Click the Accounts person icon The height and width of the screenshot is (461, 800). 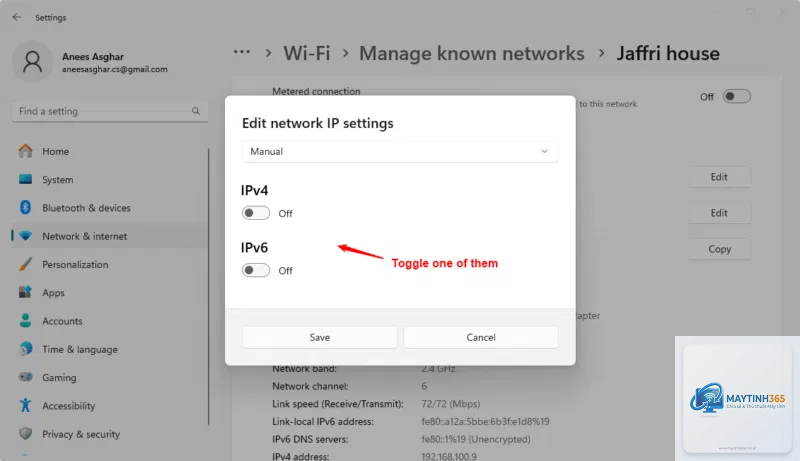click(25, 321)
